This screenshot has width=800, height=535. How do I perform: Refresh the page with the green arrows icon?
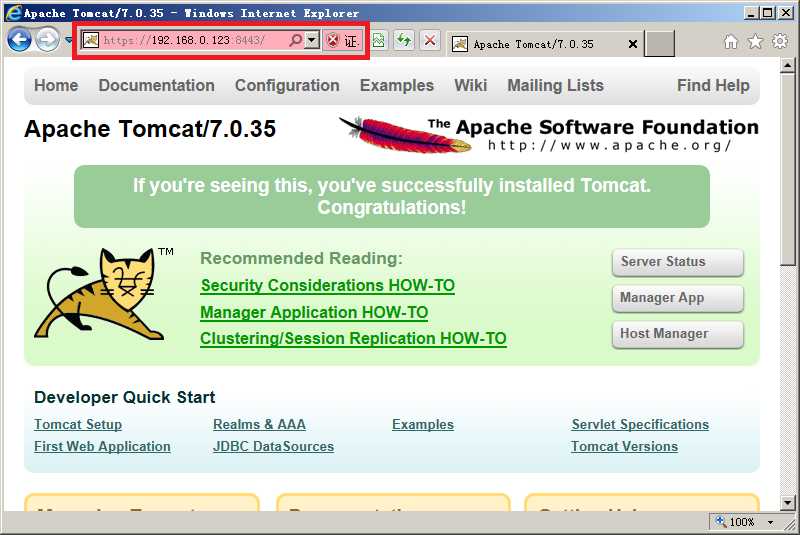coord(404,40)
